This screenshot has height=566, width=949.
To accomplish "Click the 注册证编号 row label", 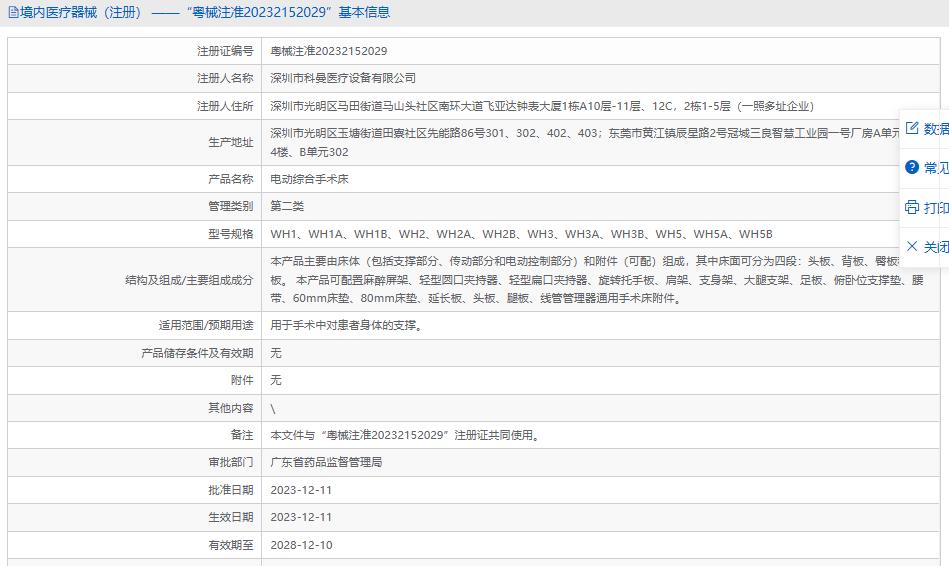I will pyautogui.click(x=225, y=51).
